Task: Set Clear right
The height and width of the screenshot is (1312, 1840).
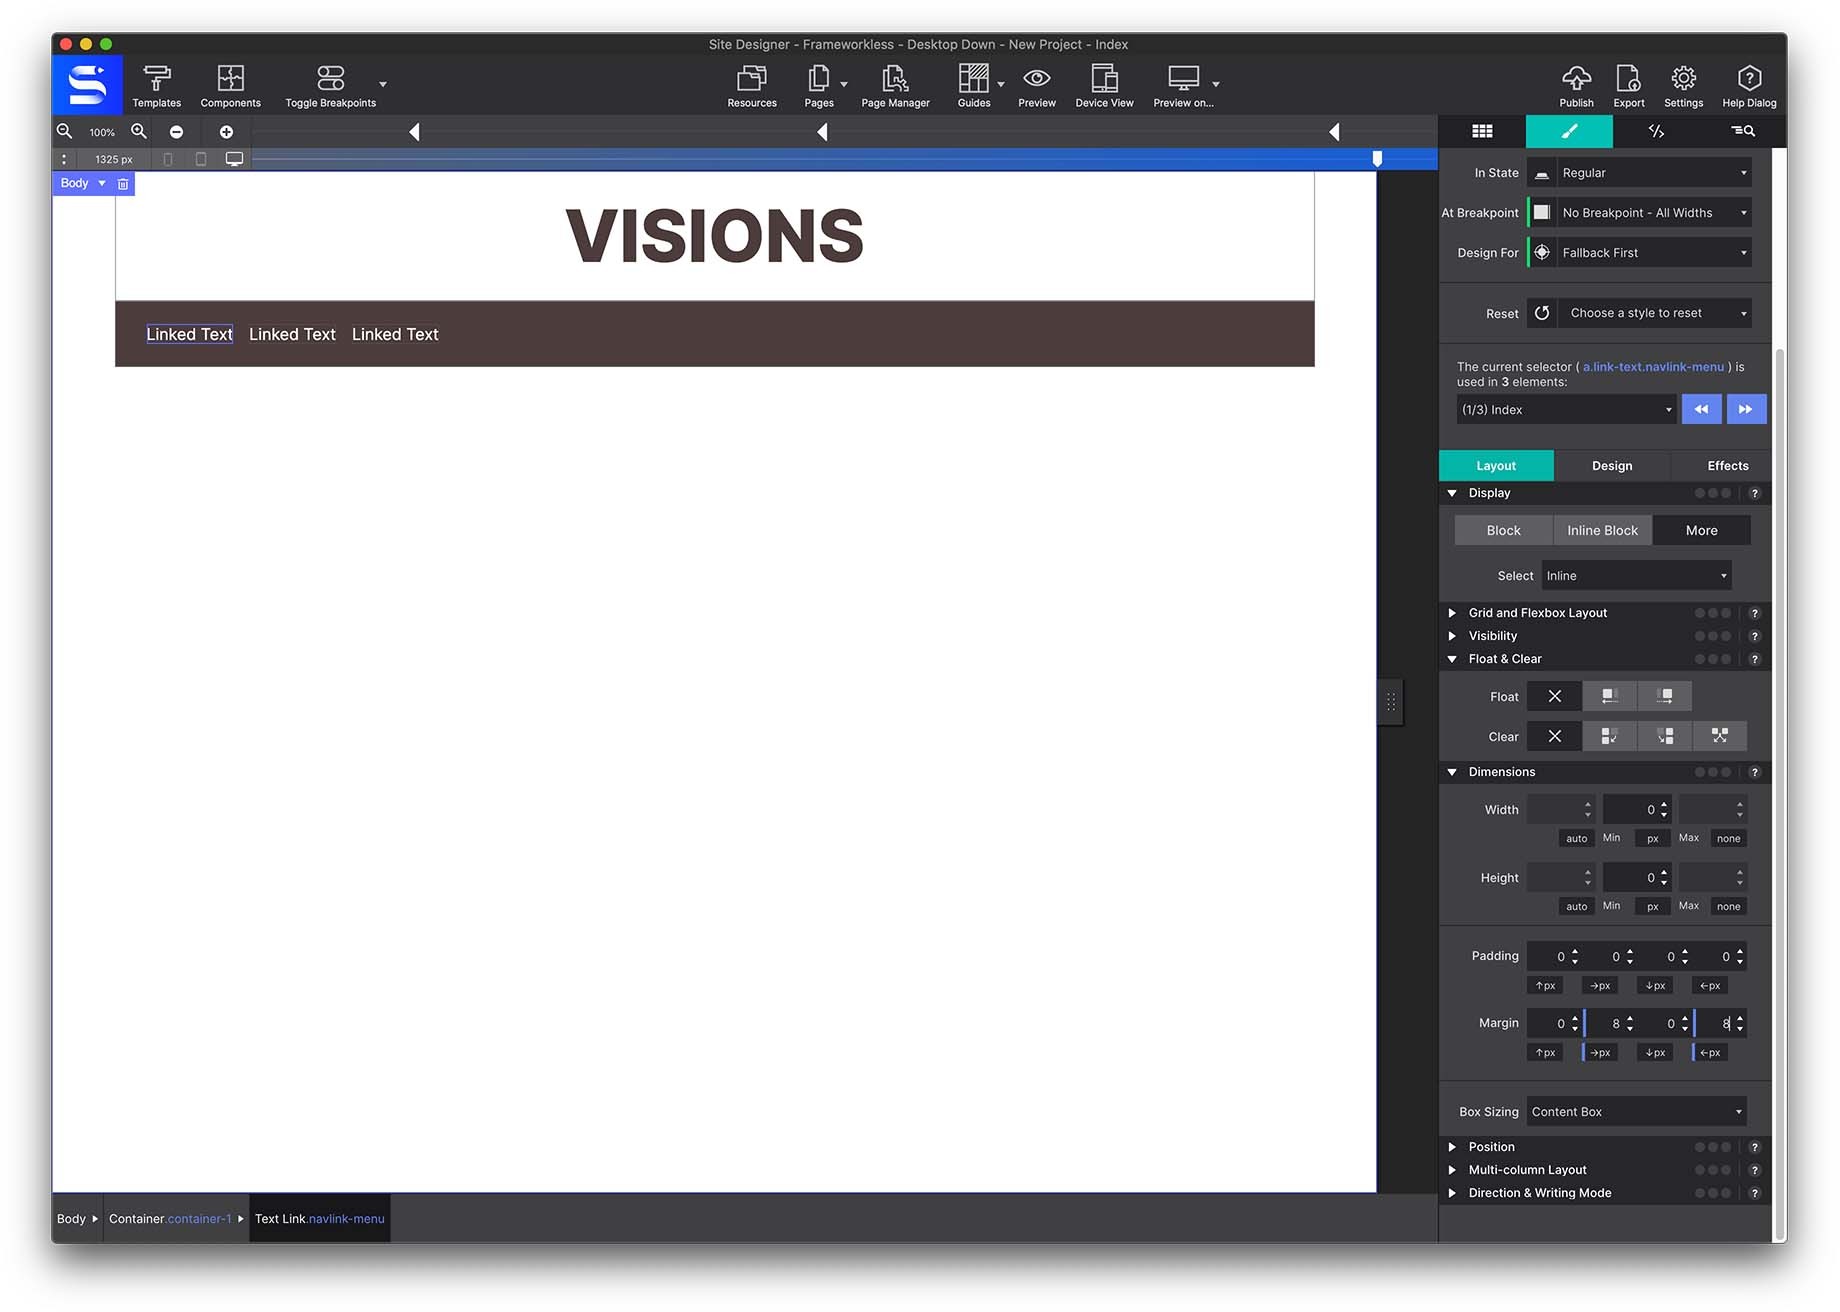Action: (x=1664, y=736)
